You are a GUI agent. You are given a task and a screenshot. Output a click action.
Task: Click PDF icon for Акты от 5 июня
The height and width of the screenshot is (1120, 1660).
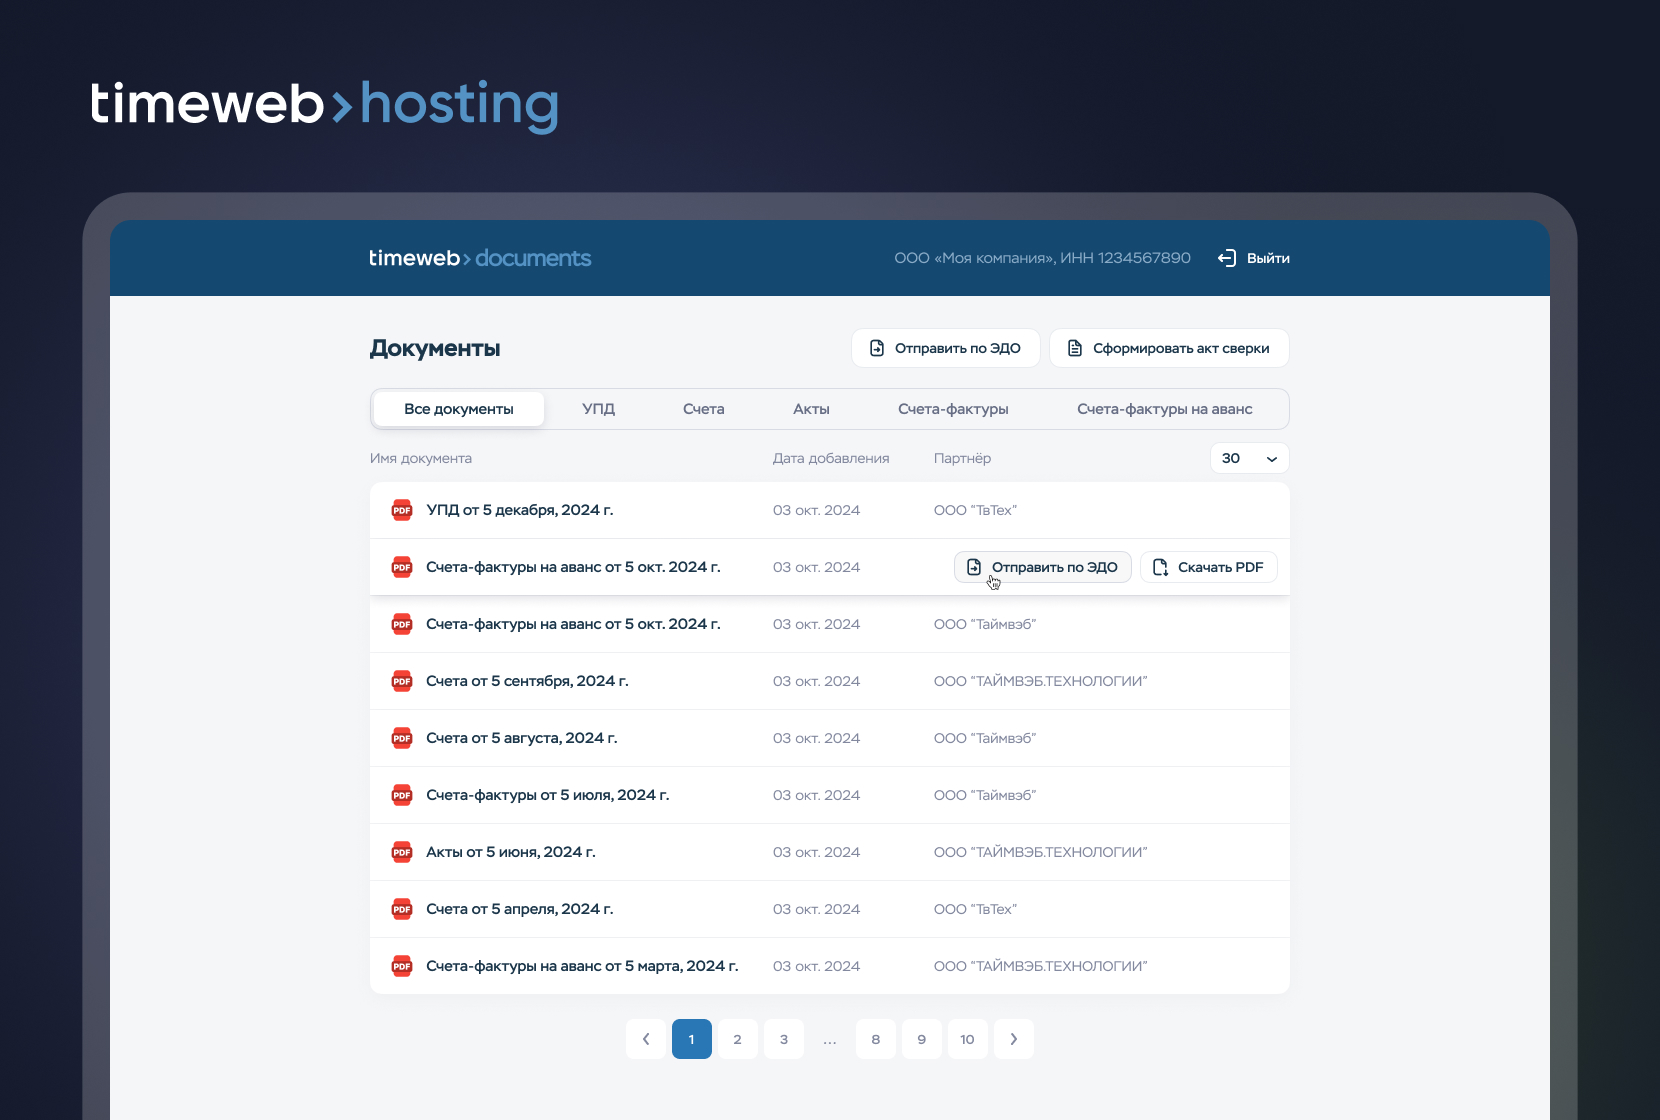pos(402,852)
